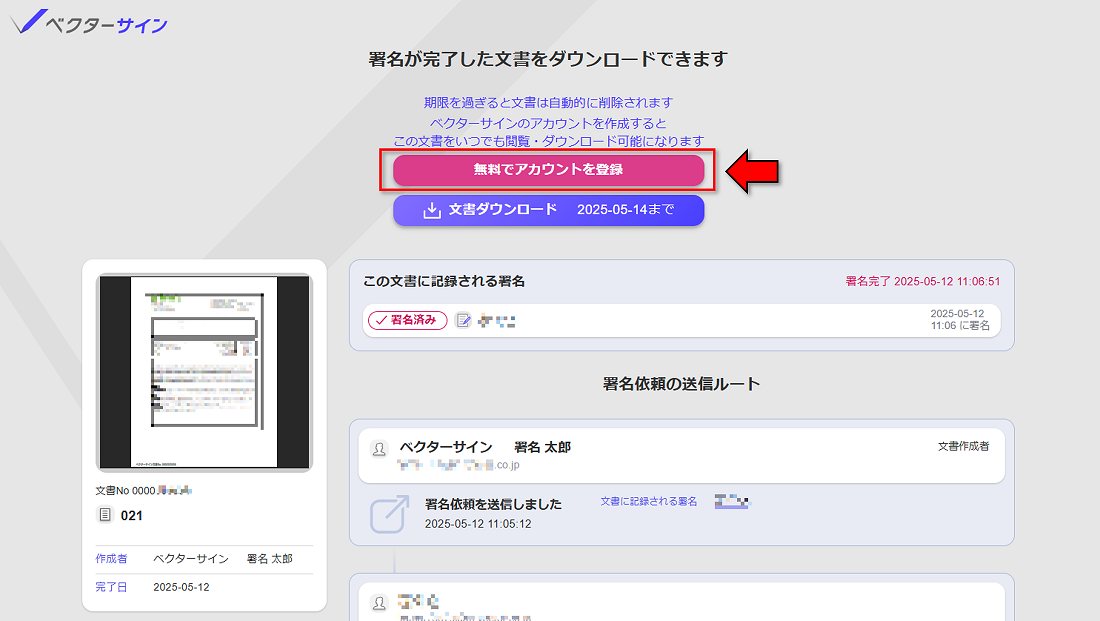Click the document icon next to 021

click(x=105, y=515)
